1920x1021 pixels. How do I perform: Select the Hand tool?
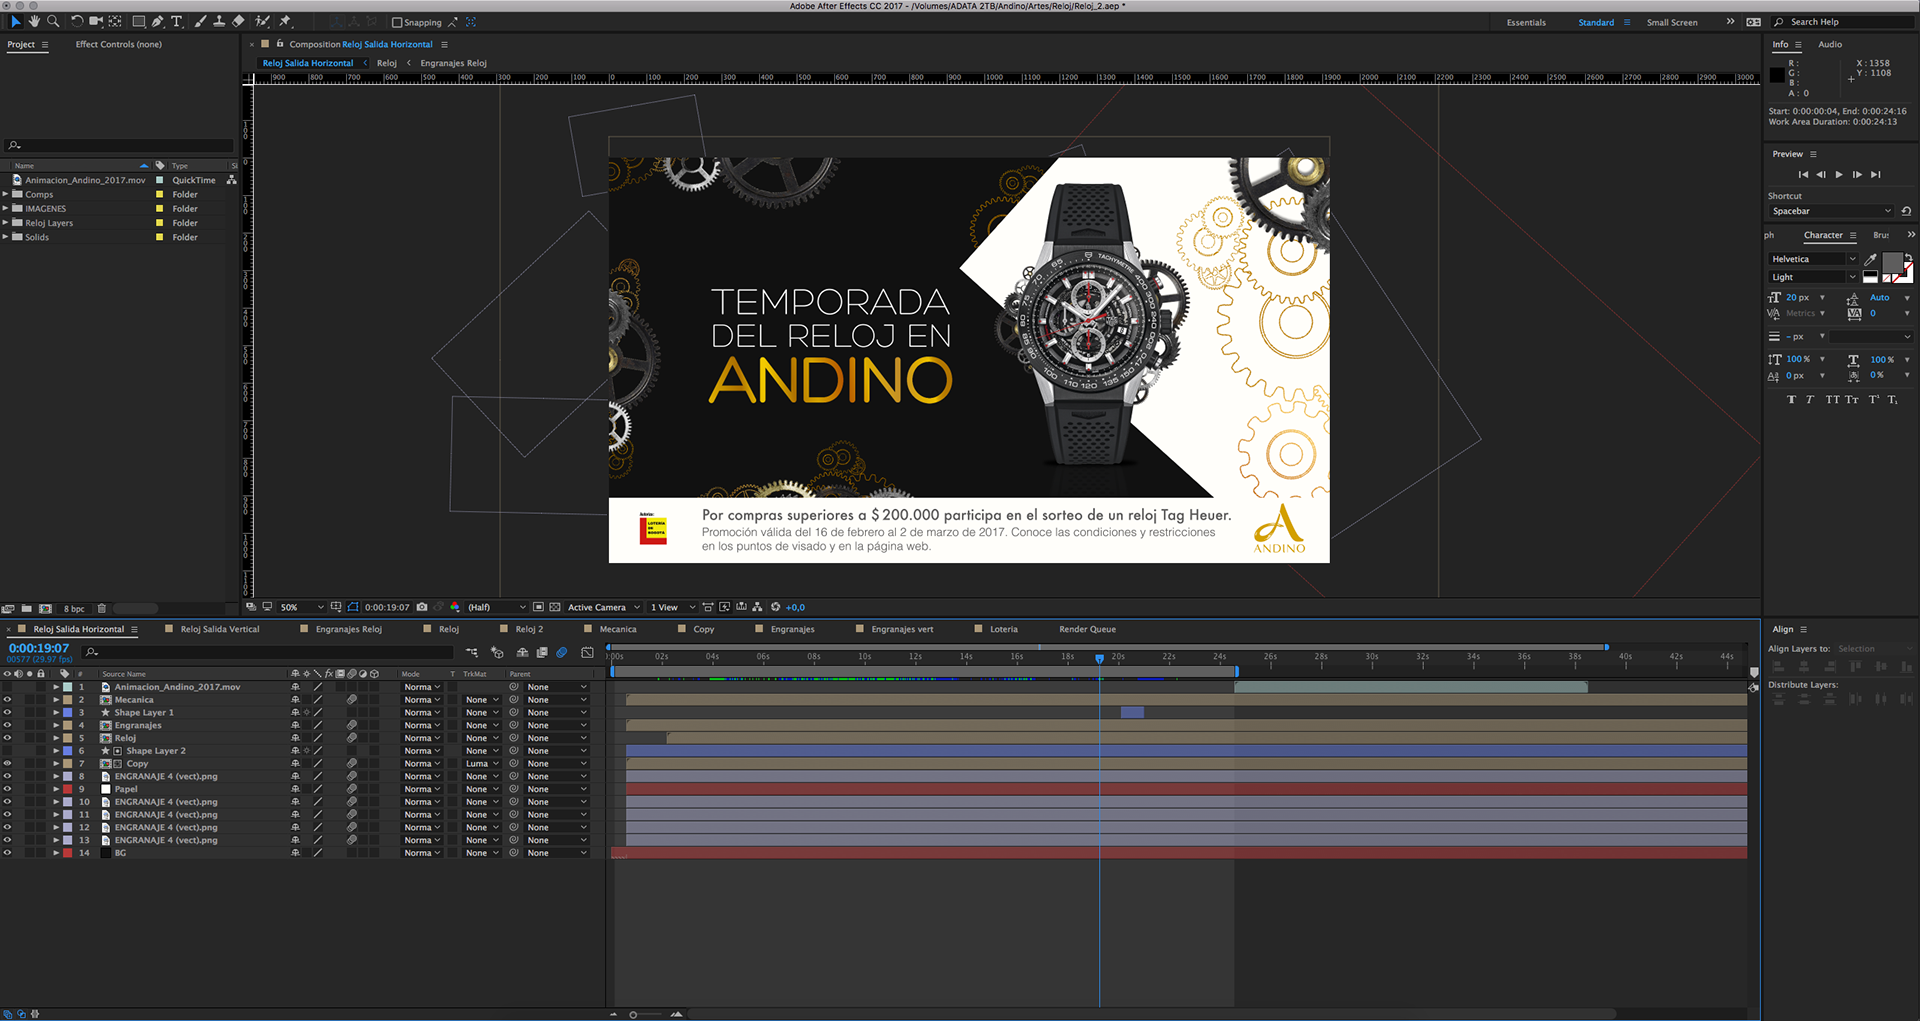click(x=34, y=21)
